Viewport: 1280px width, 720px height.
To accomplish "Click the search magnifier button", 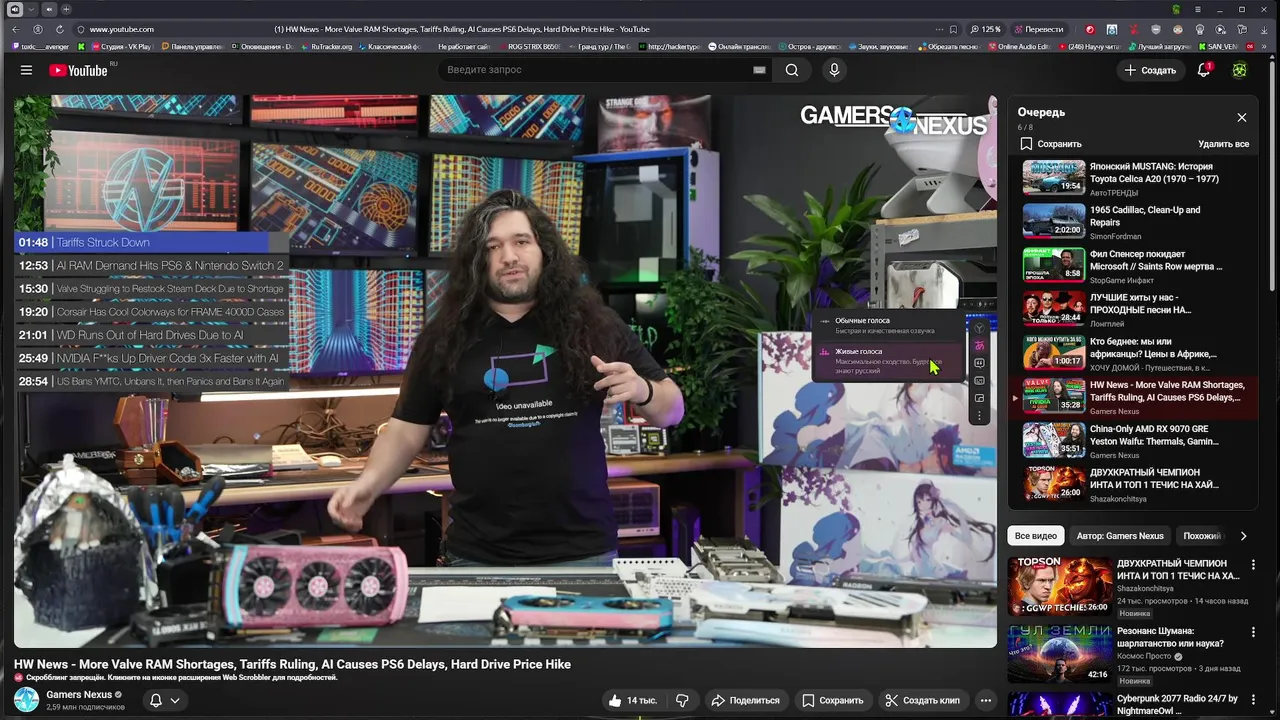I will pos(792,70).
